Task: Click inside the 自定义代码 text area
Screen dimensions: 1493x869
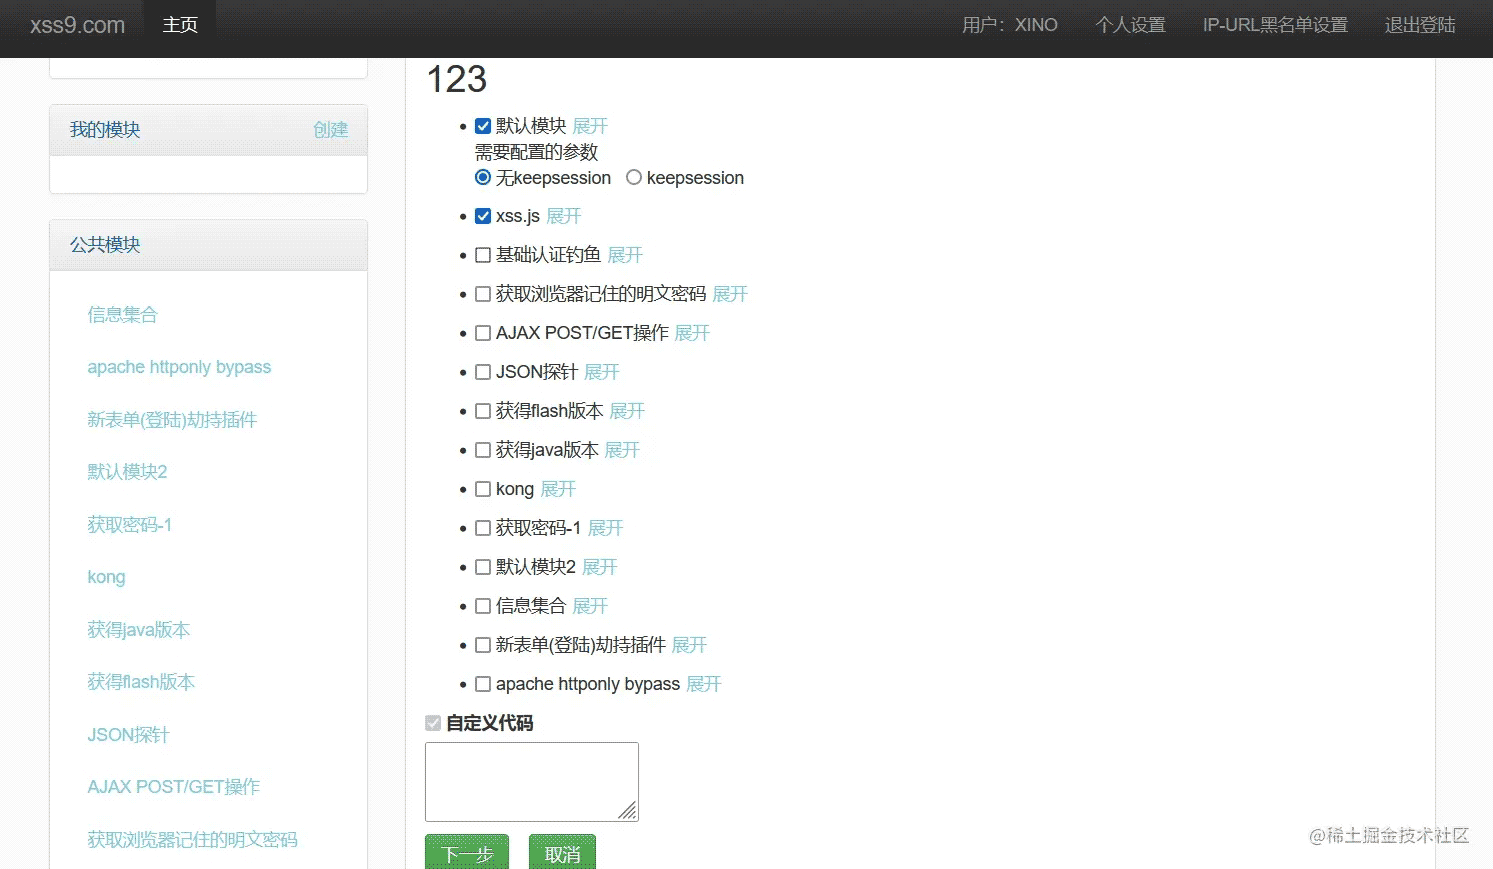Action: click(531, 781)
